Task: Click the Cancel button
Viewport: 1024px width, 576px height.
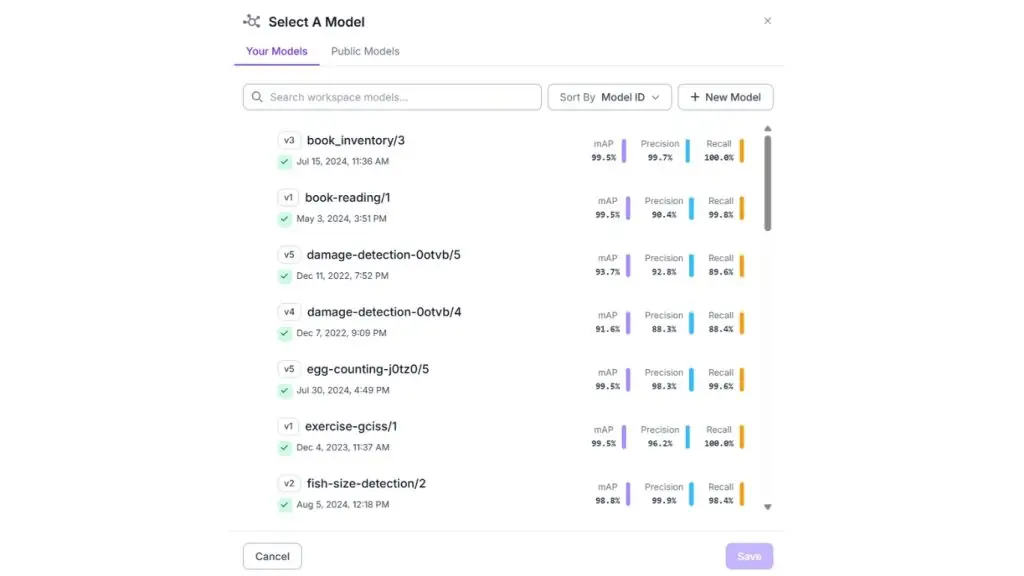Action: tap(272, 556)
